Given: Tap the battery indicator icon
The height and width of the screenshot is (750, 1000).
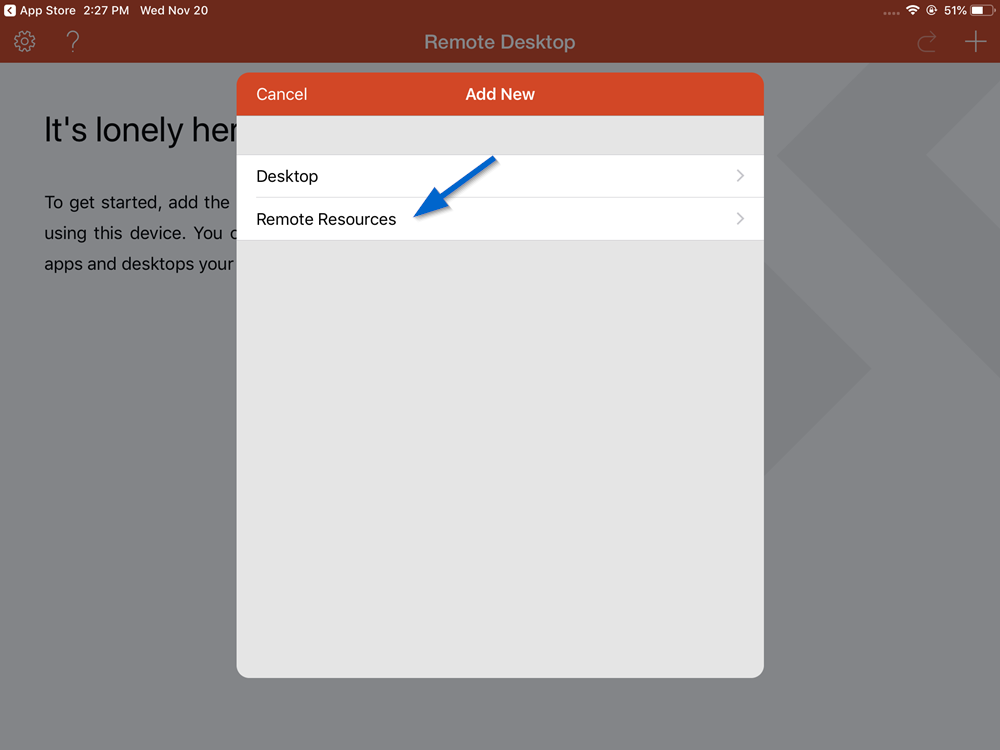Looking at the screenshot, I should [983, 10].
